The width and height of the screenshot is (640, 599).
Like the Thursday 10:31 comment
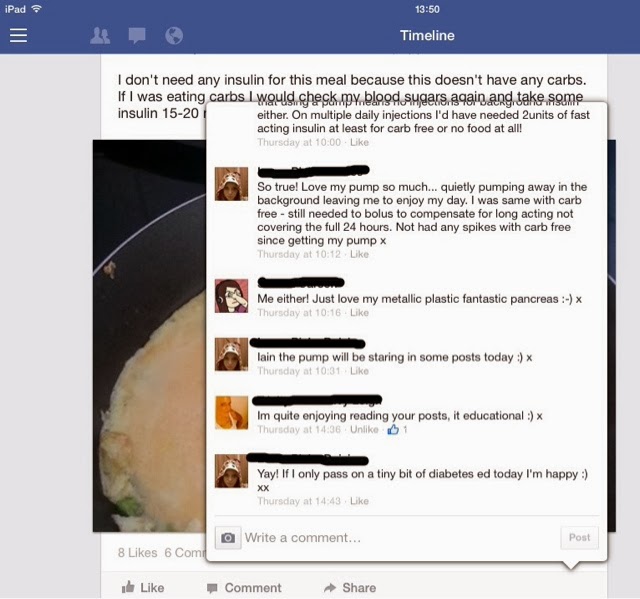(x=359, y=371)
